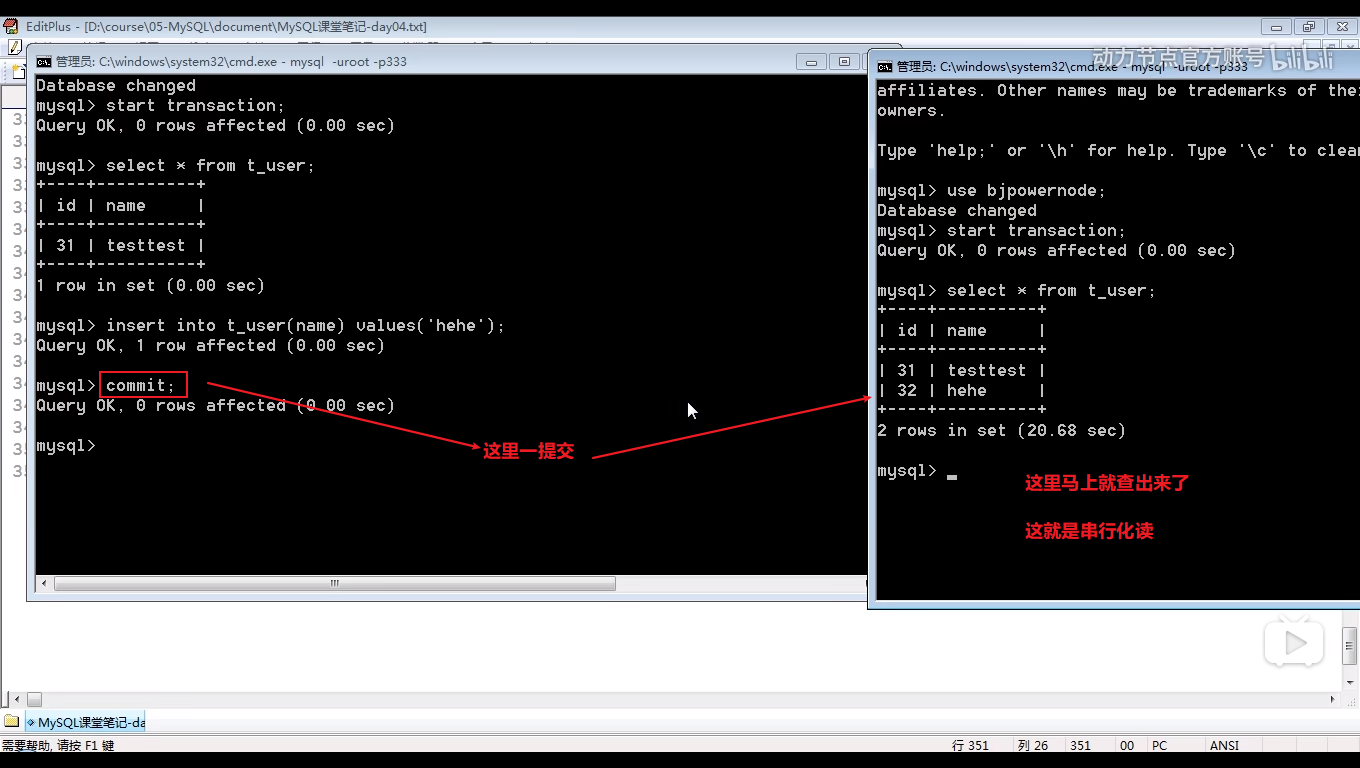The width and height of the screenshot is (1360, 768).
Task: Click '| 31 | testtest |' row in left cmd
Action: point(120,246)
